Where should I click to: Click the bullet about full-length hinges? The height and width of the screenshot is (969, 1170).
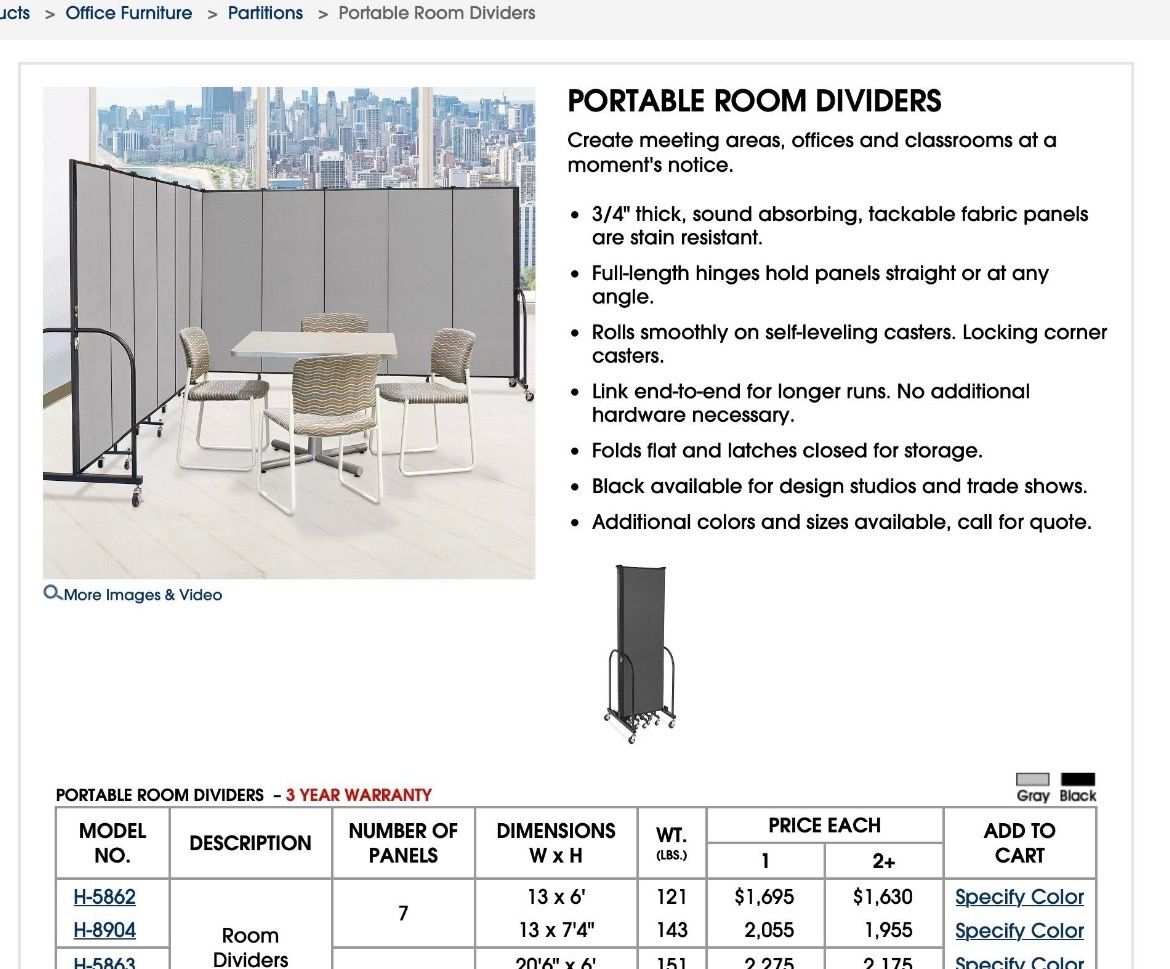(x=820, y=285)
